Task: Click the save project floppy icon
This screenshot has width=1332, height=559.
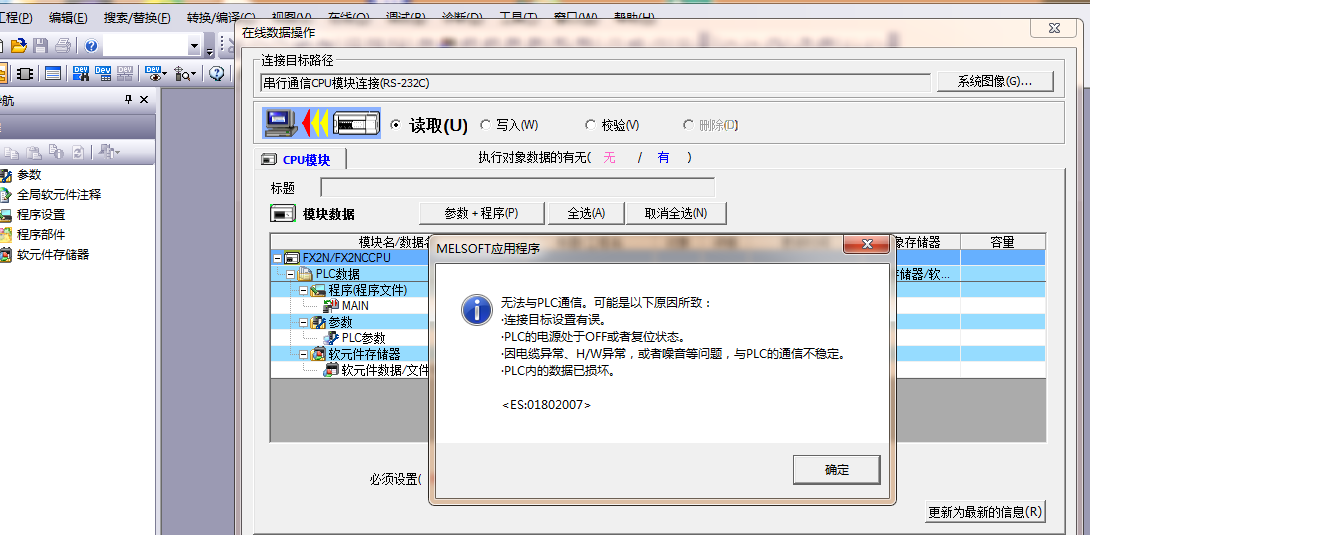Action: (x=40, y=46)
